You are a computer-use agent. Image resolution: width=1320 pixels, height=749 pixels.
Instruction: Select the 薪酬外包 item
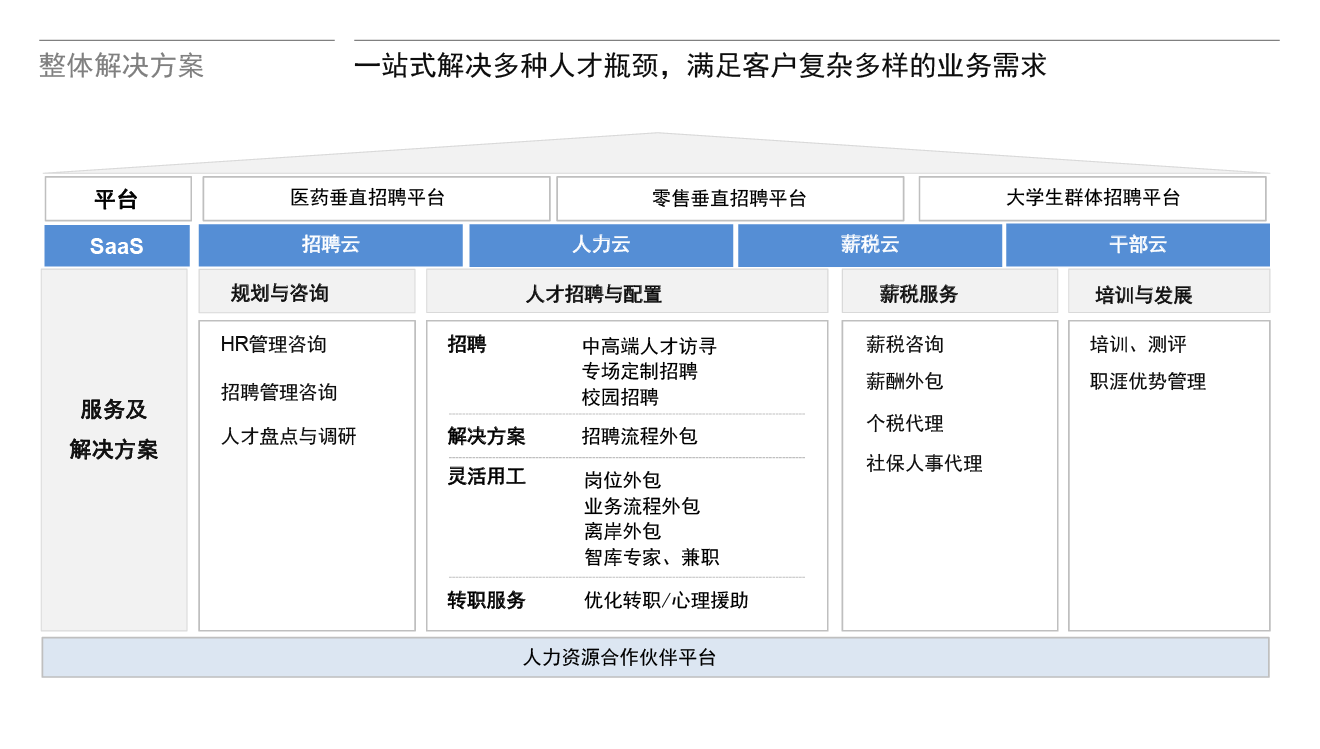(905, 382)
